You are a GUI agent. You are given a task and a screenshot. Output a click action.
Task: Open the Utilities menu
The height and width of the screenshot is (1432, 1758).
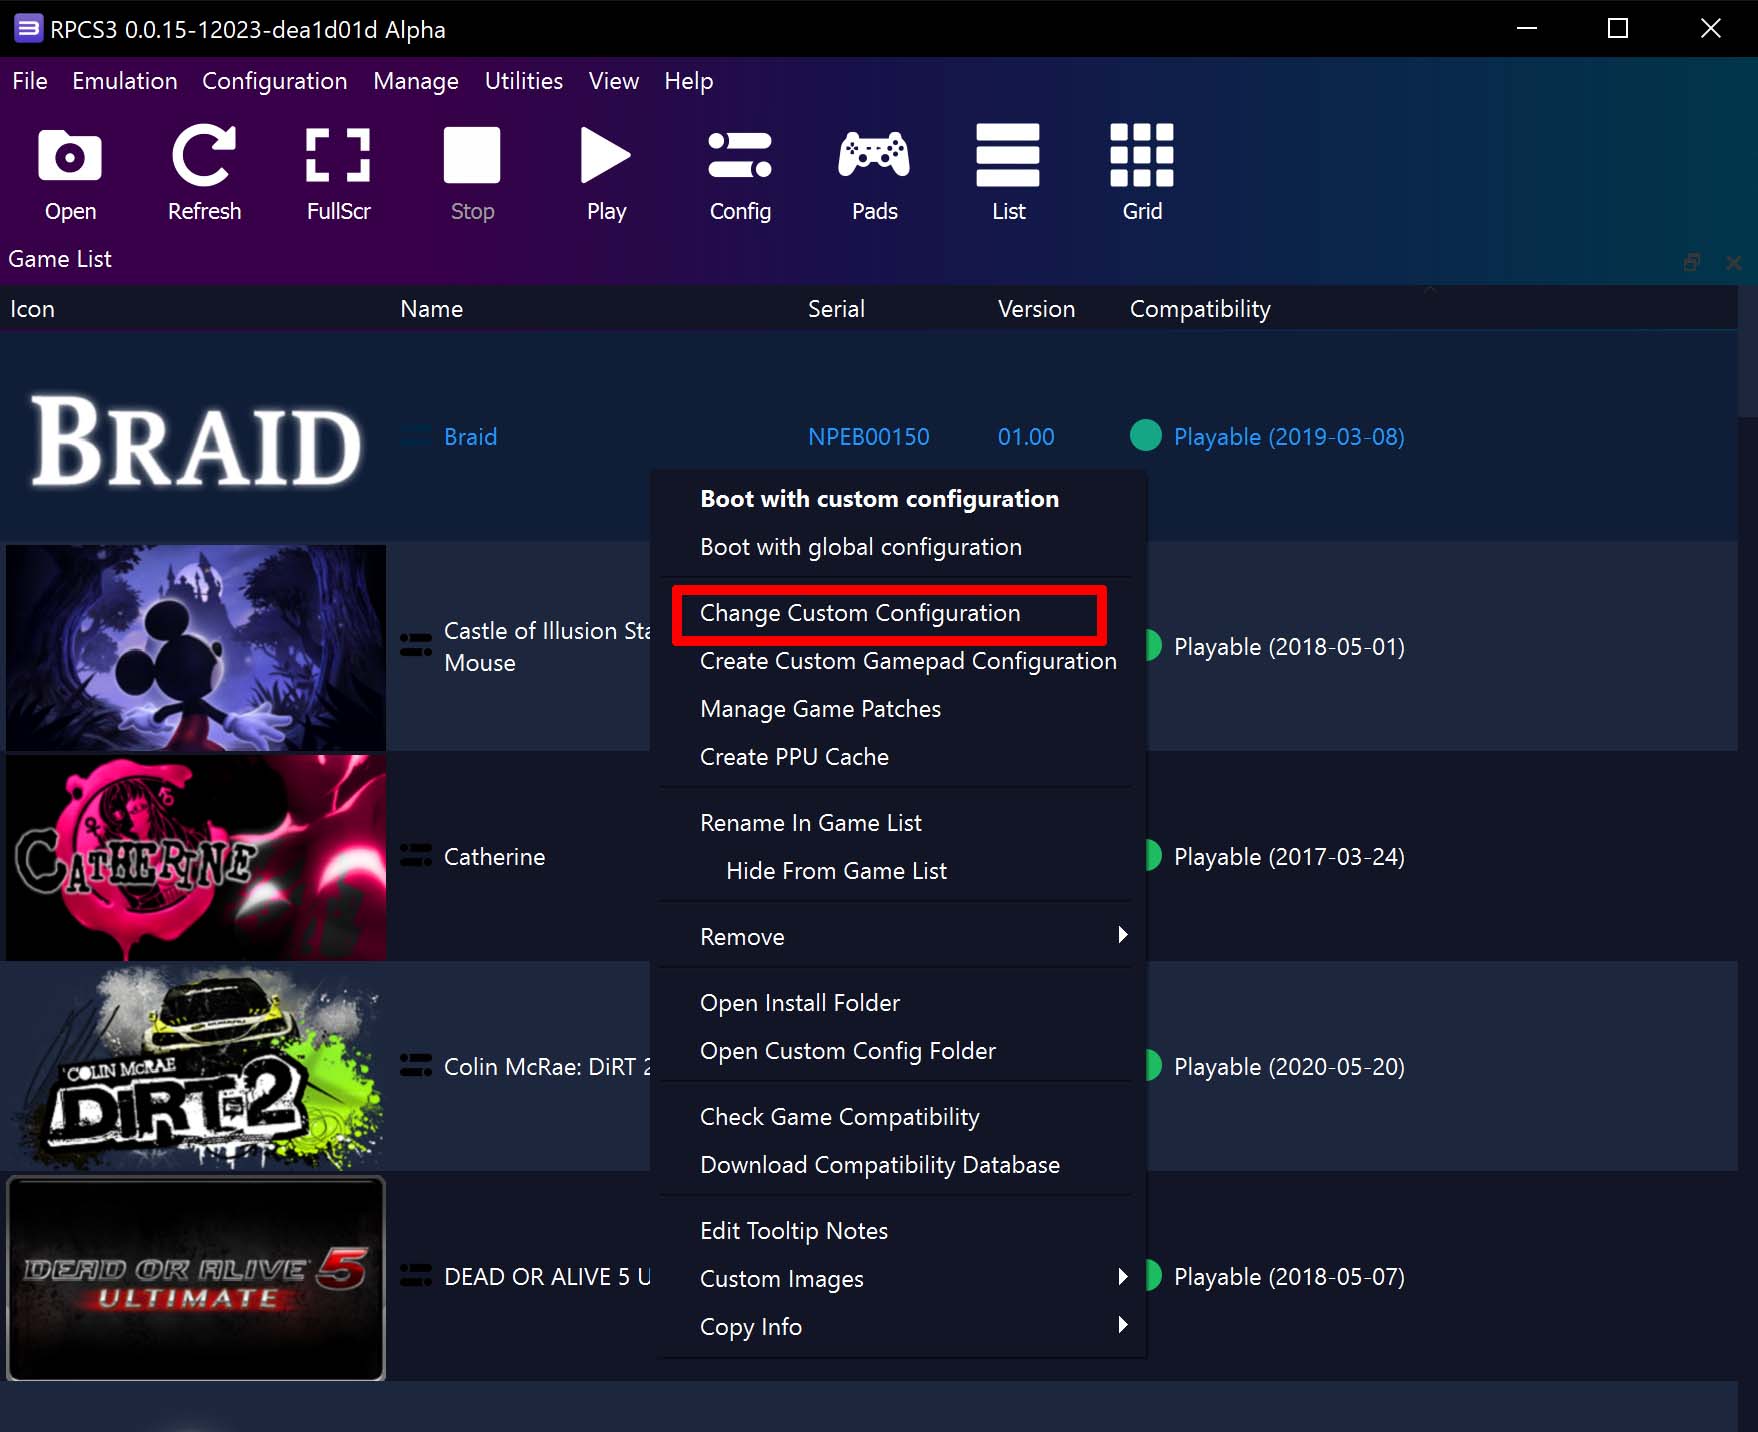tap(524, 81)
